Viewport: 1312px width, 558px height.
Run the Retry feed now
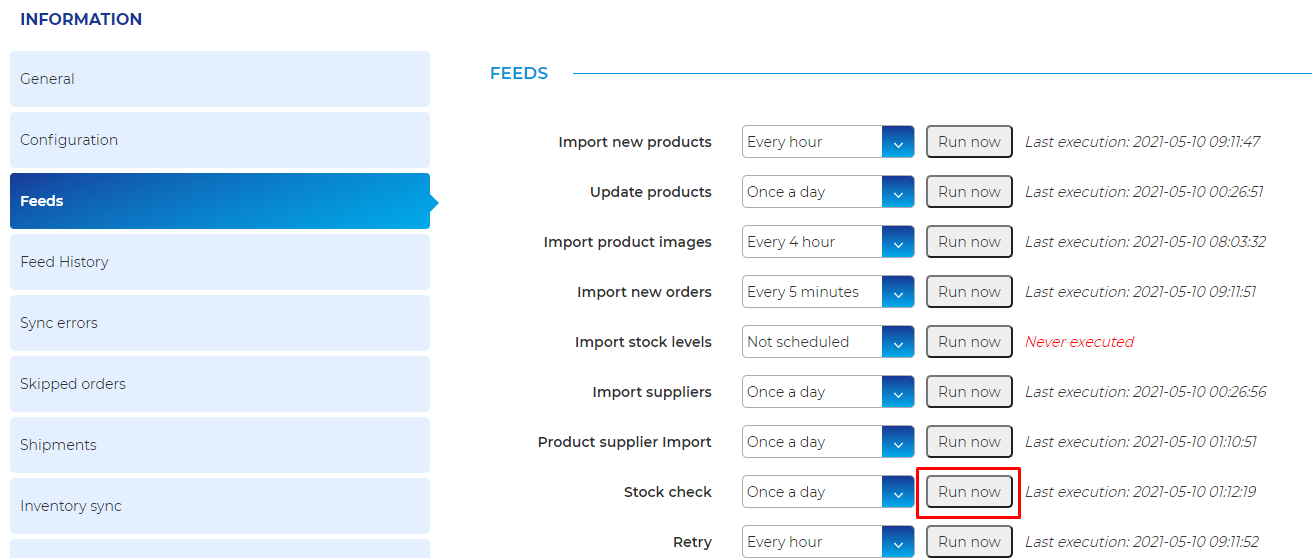point(969,542)
